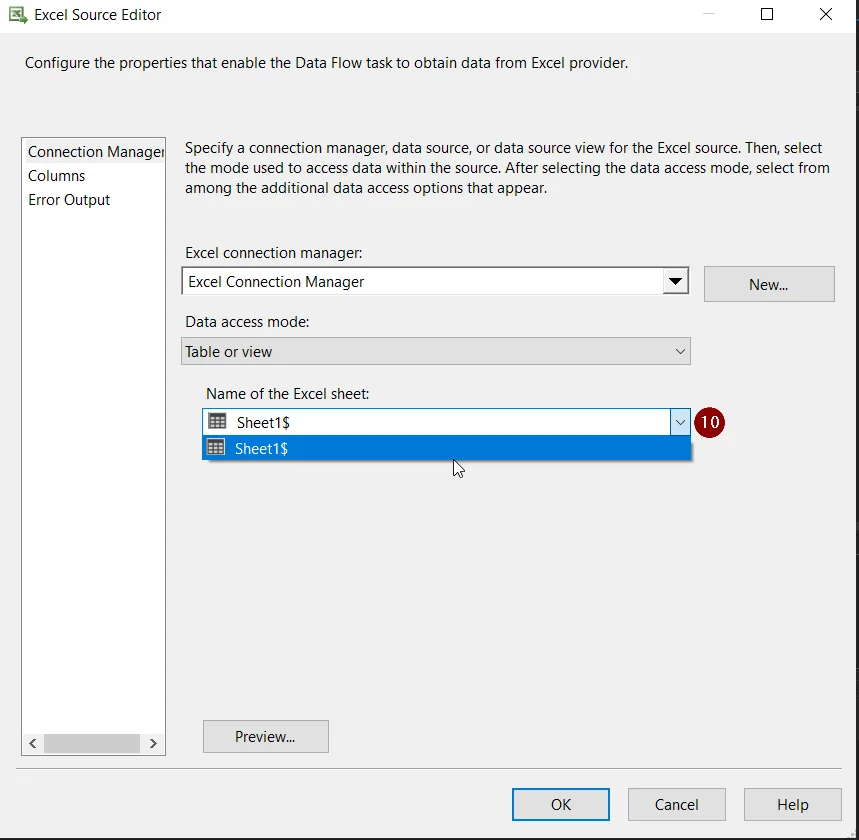Viewport: 859px width, 840px height.
Task: Expand the Data access mode dropdown
Action: click(x=680, y=351)
